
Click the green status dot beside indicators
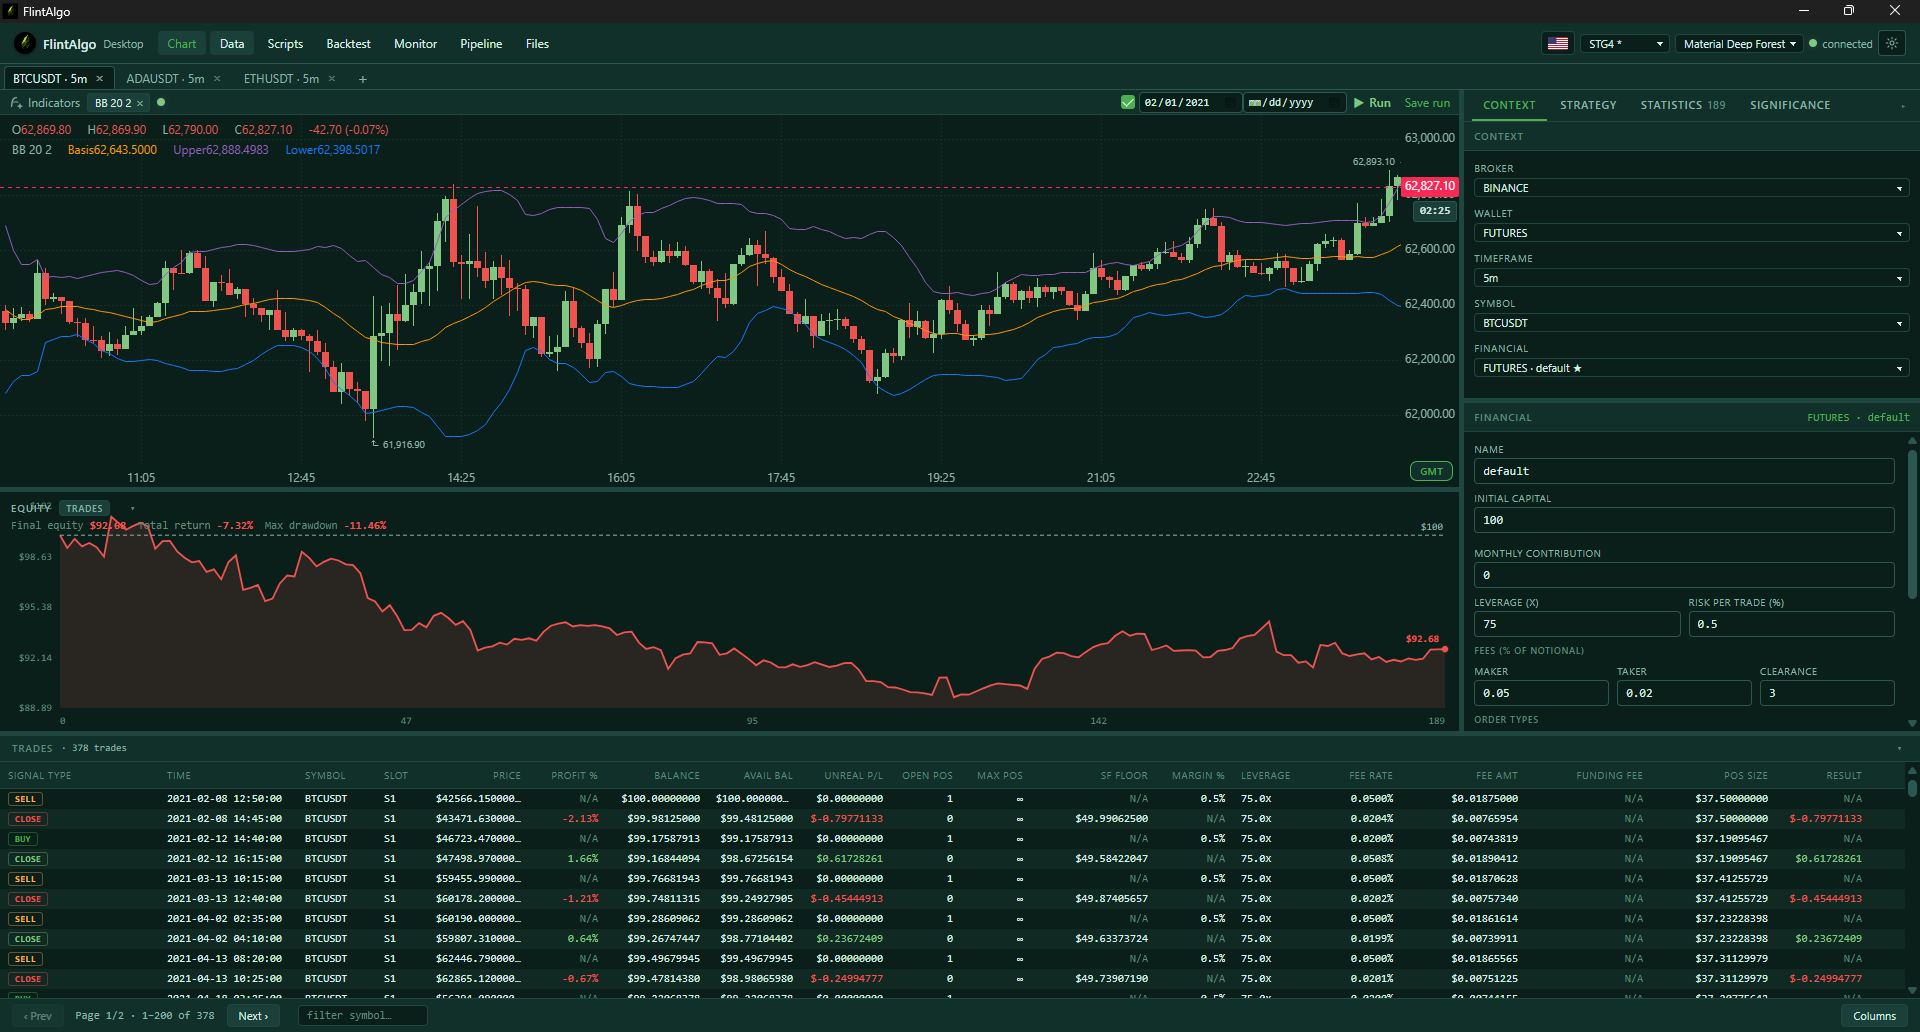tap(161, 102)
